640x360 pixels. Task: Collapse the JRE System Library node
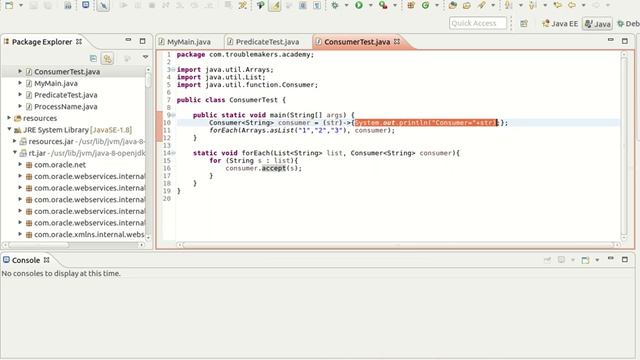9,129
